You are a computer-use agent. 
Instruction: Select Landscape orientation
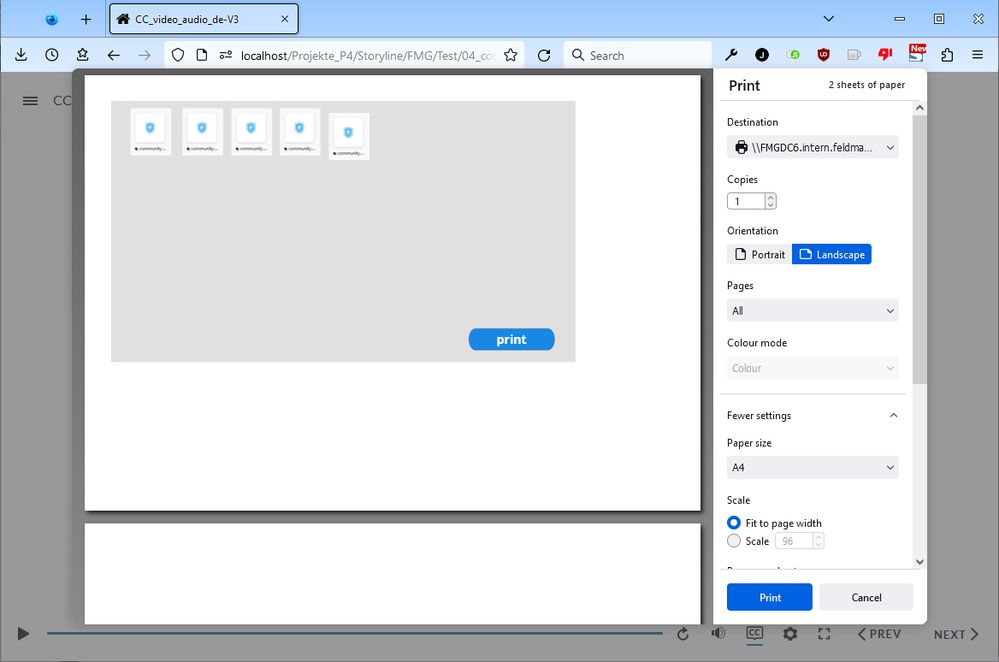coord(831,254)
